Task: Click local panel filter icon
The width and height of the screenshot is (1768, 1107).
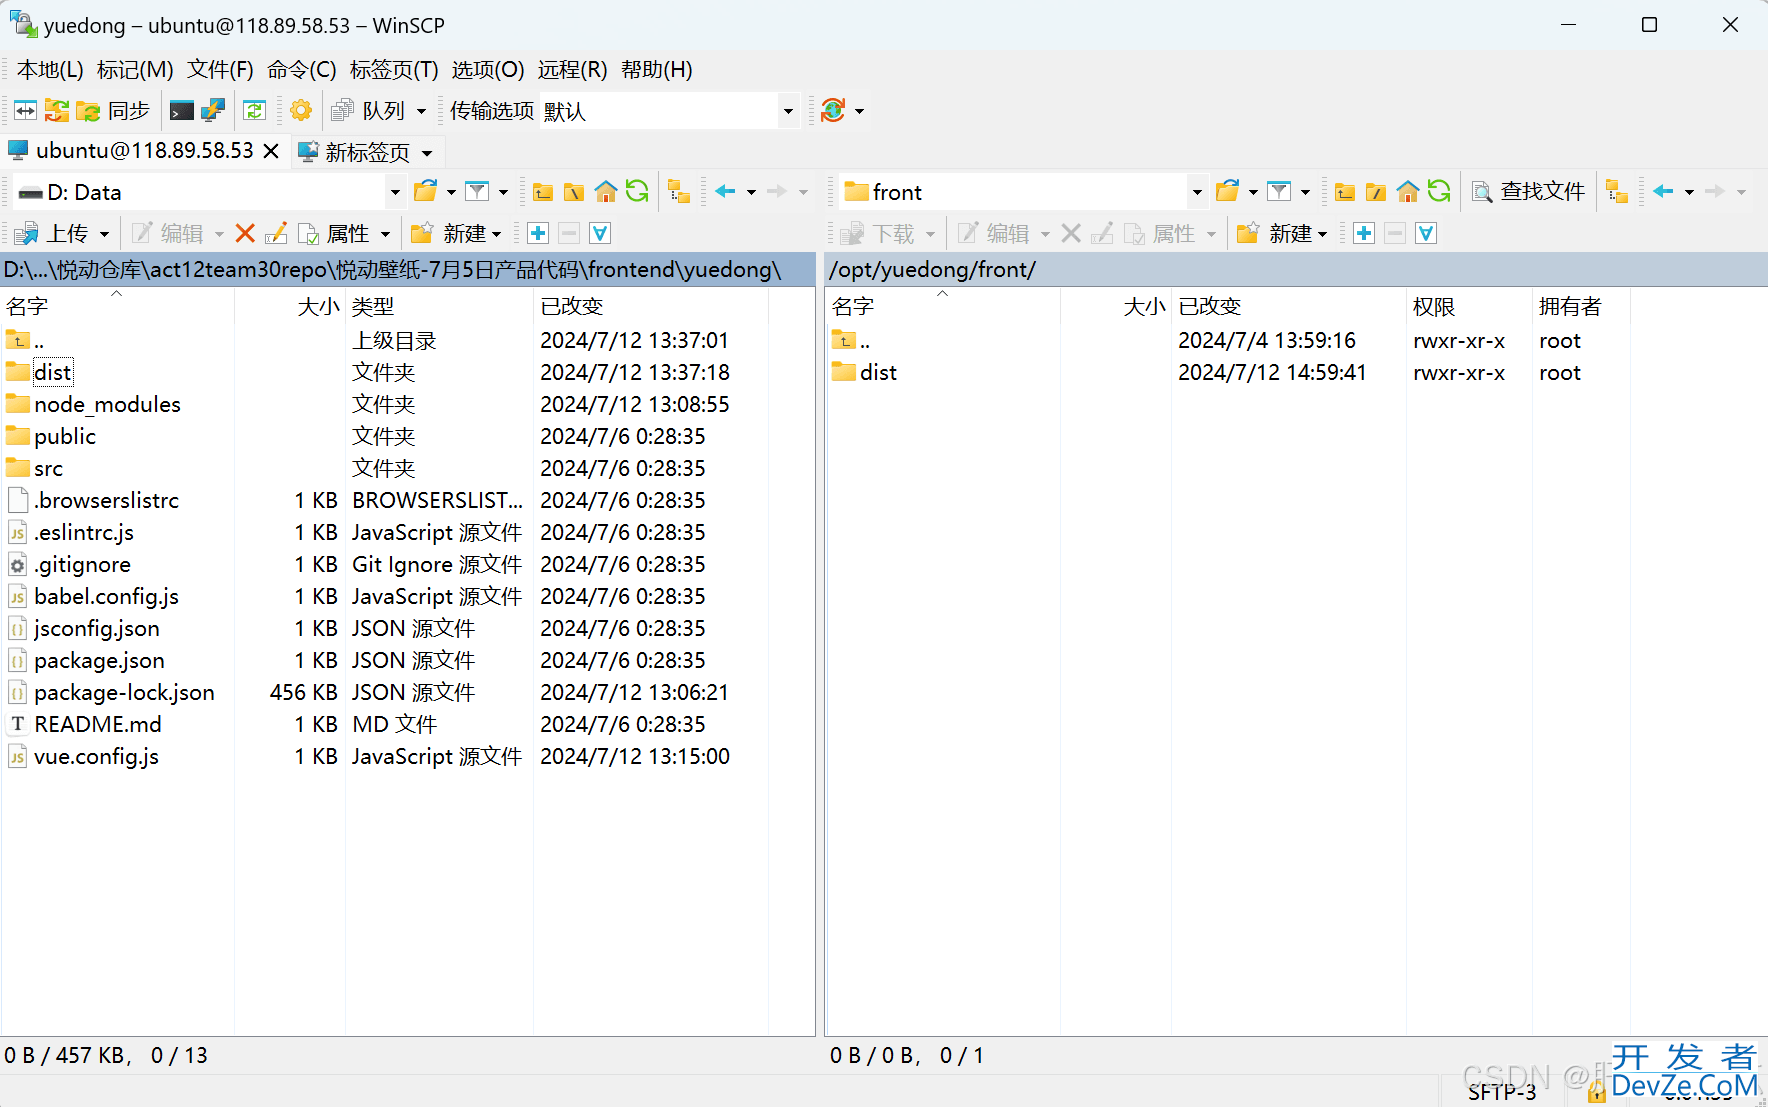Action: (x=478, y=191)
